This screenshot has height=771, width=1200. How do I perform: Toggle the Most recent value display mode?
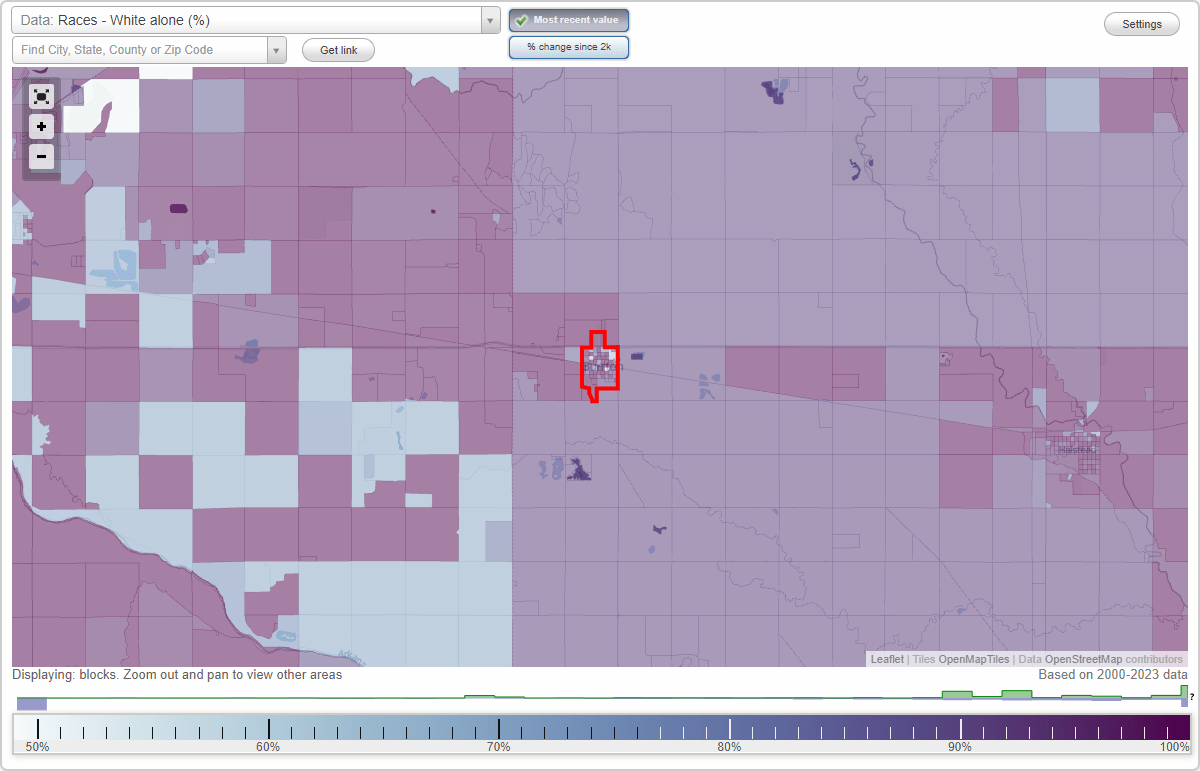coord(568,19)
